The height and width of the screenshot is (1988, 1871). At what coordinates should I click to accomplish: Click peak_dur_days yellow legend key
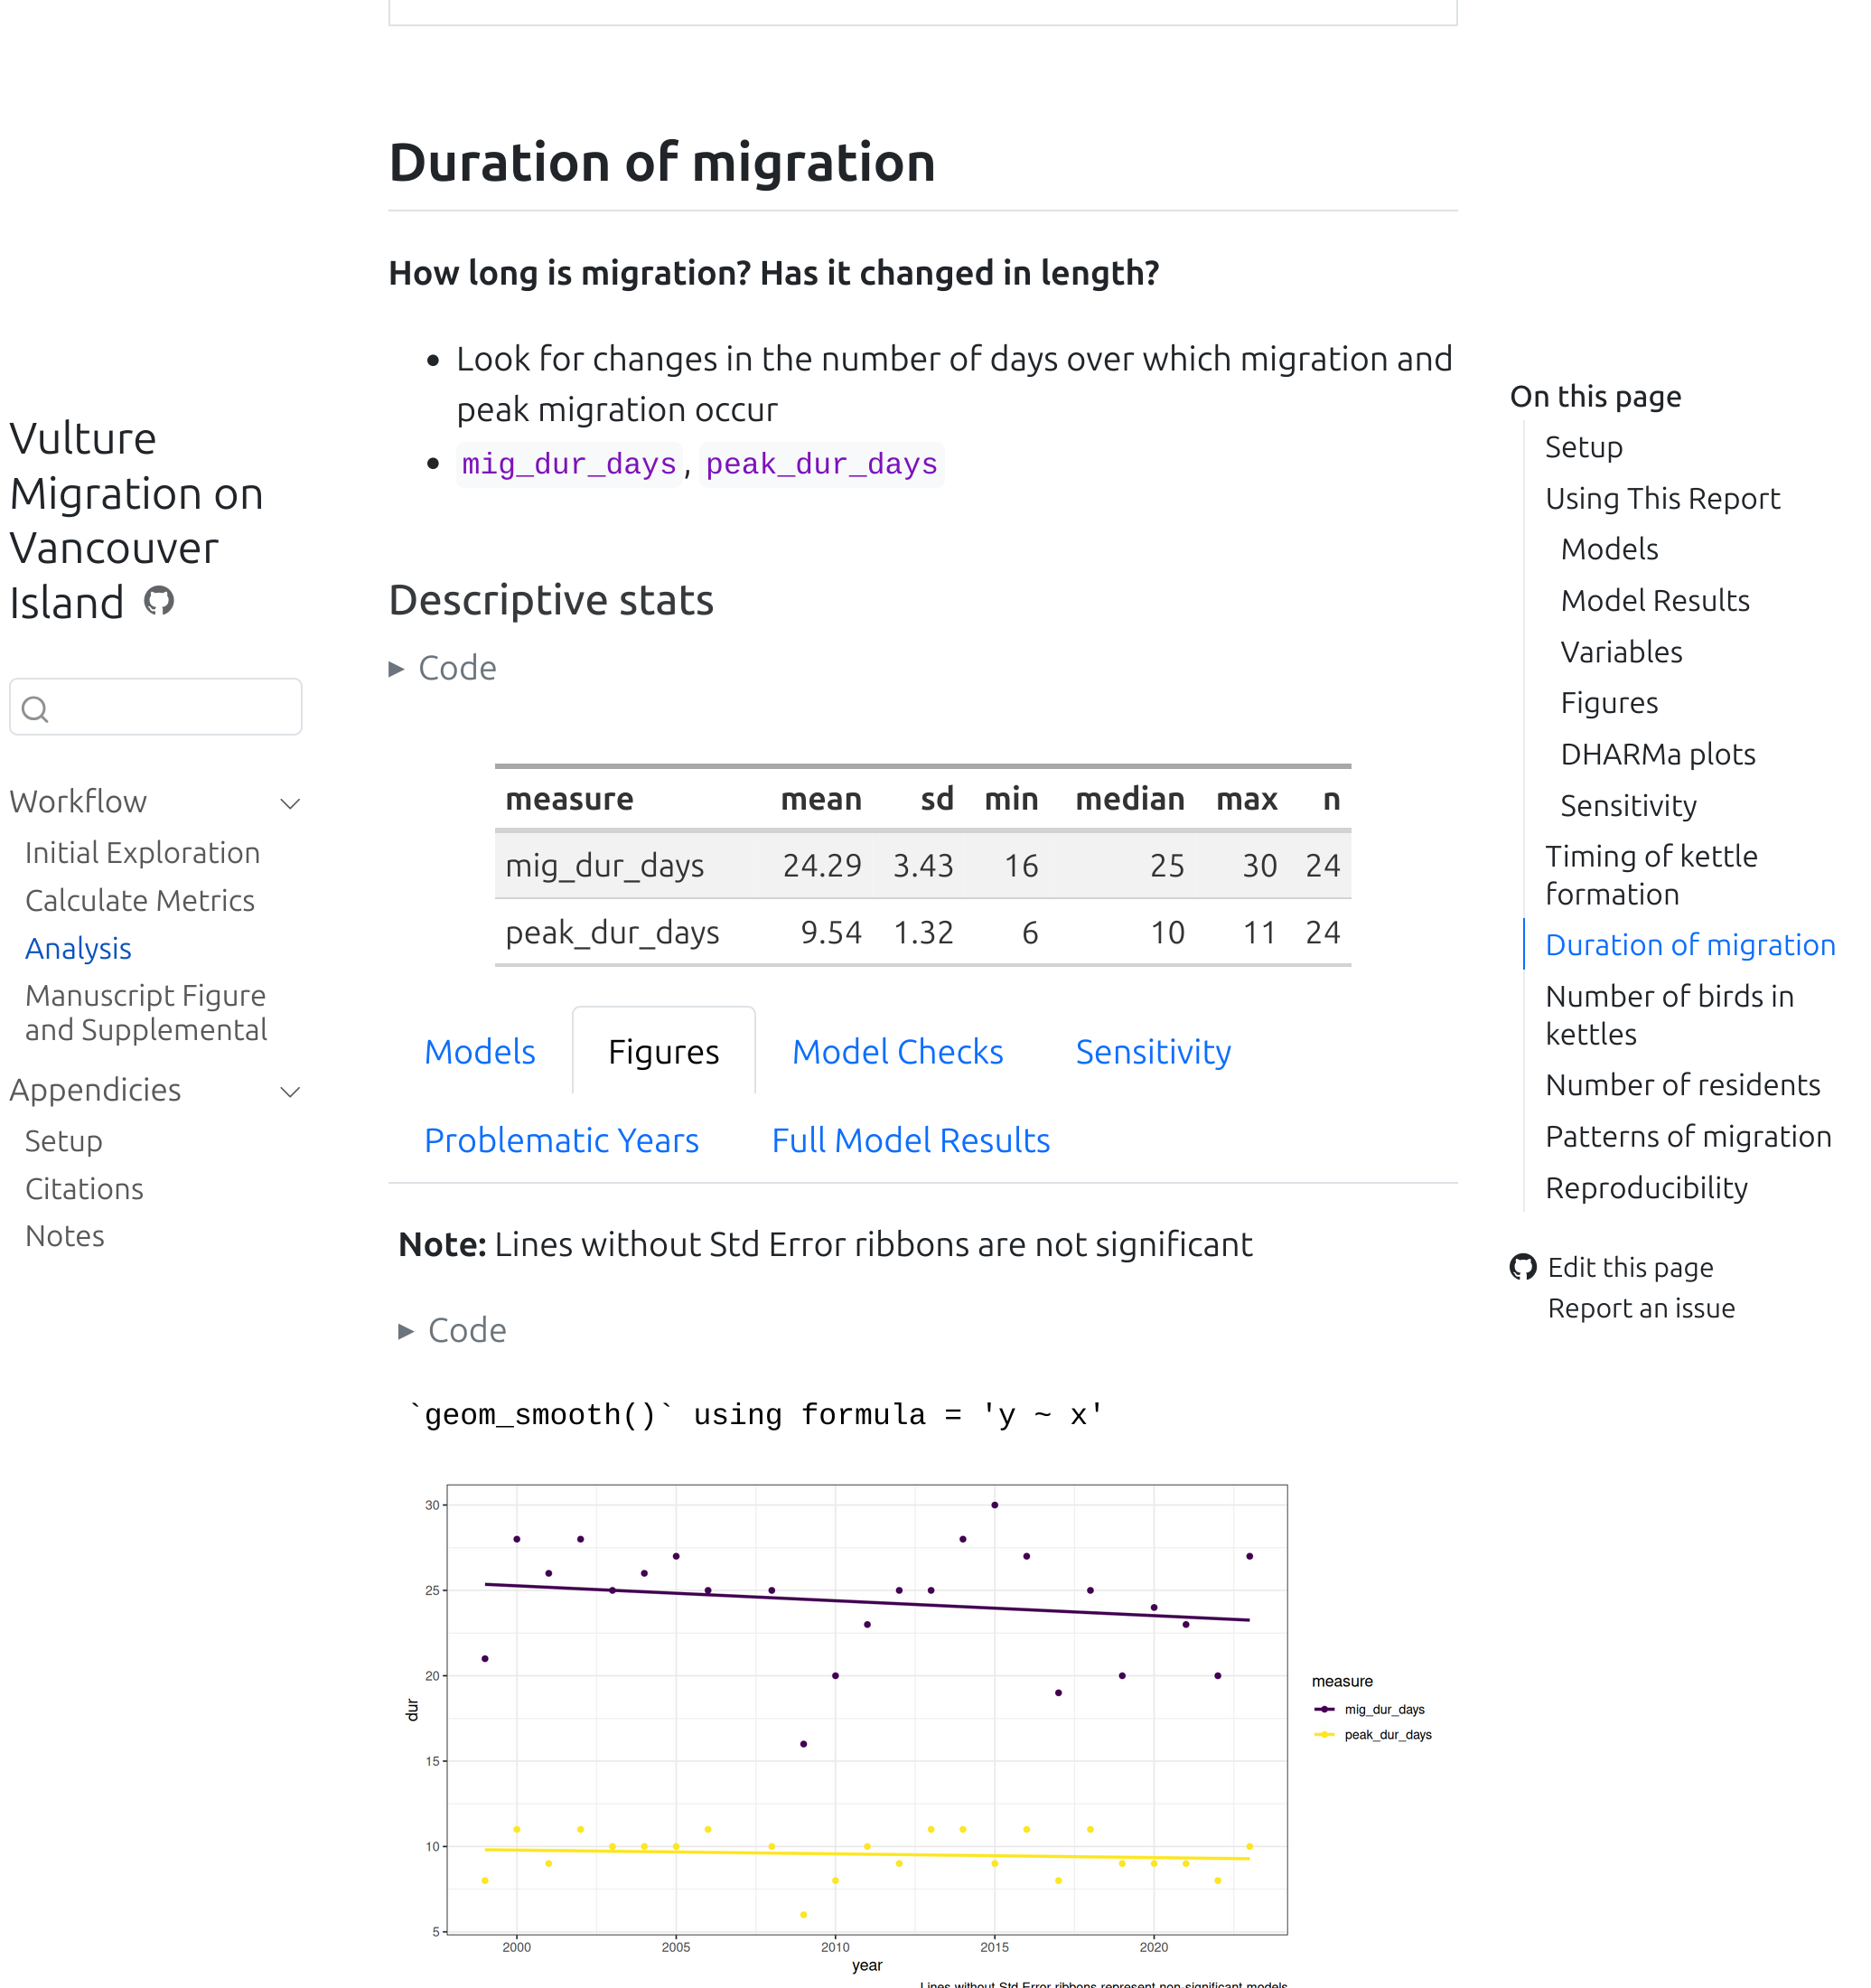coord(1324,1734)
